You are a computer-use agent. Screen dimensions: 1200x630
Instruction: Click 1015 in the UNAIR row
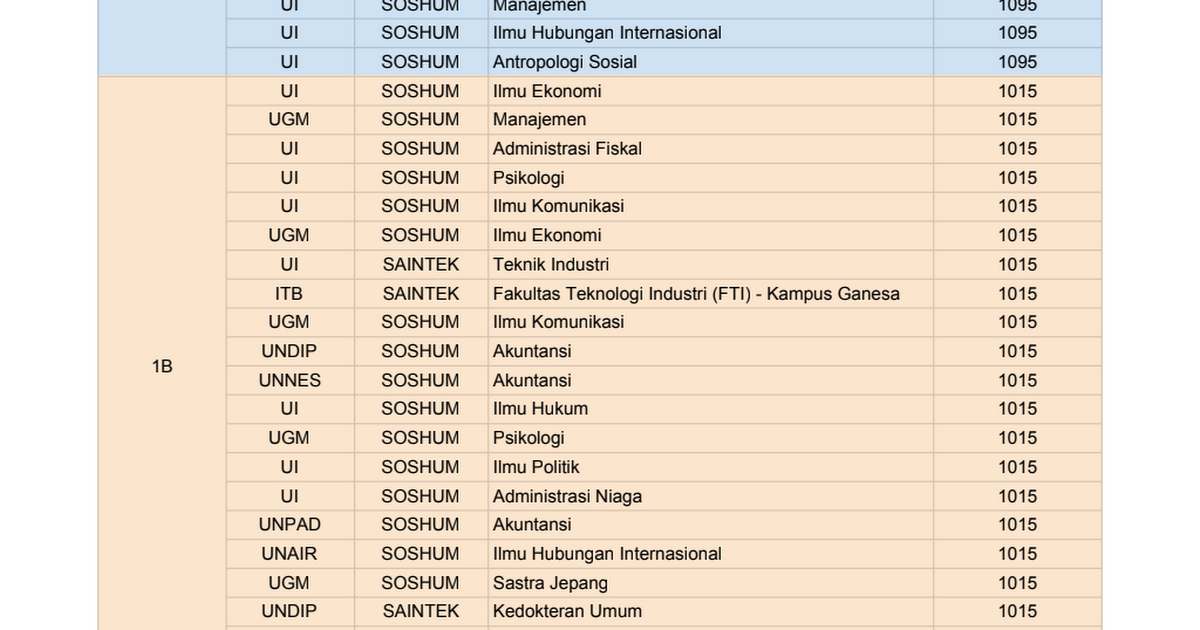[1017, 553]
